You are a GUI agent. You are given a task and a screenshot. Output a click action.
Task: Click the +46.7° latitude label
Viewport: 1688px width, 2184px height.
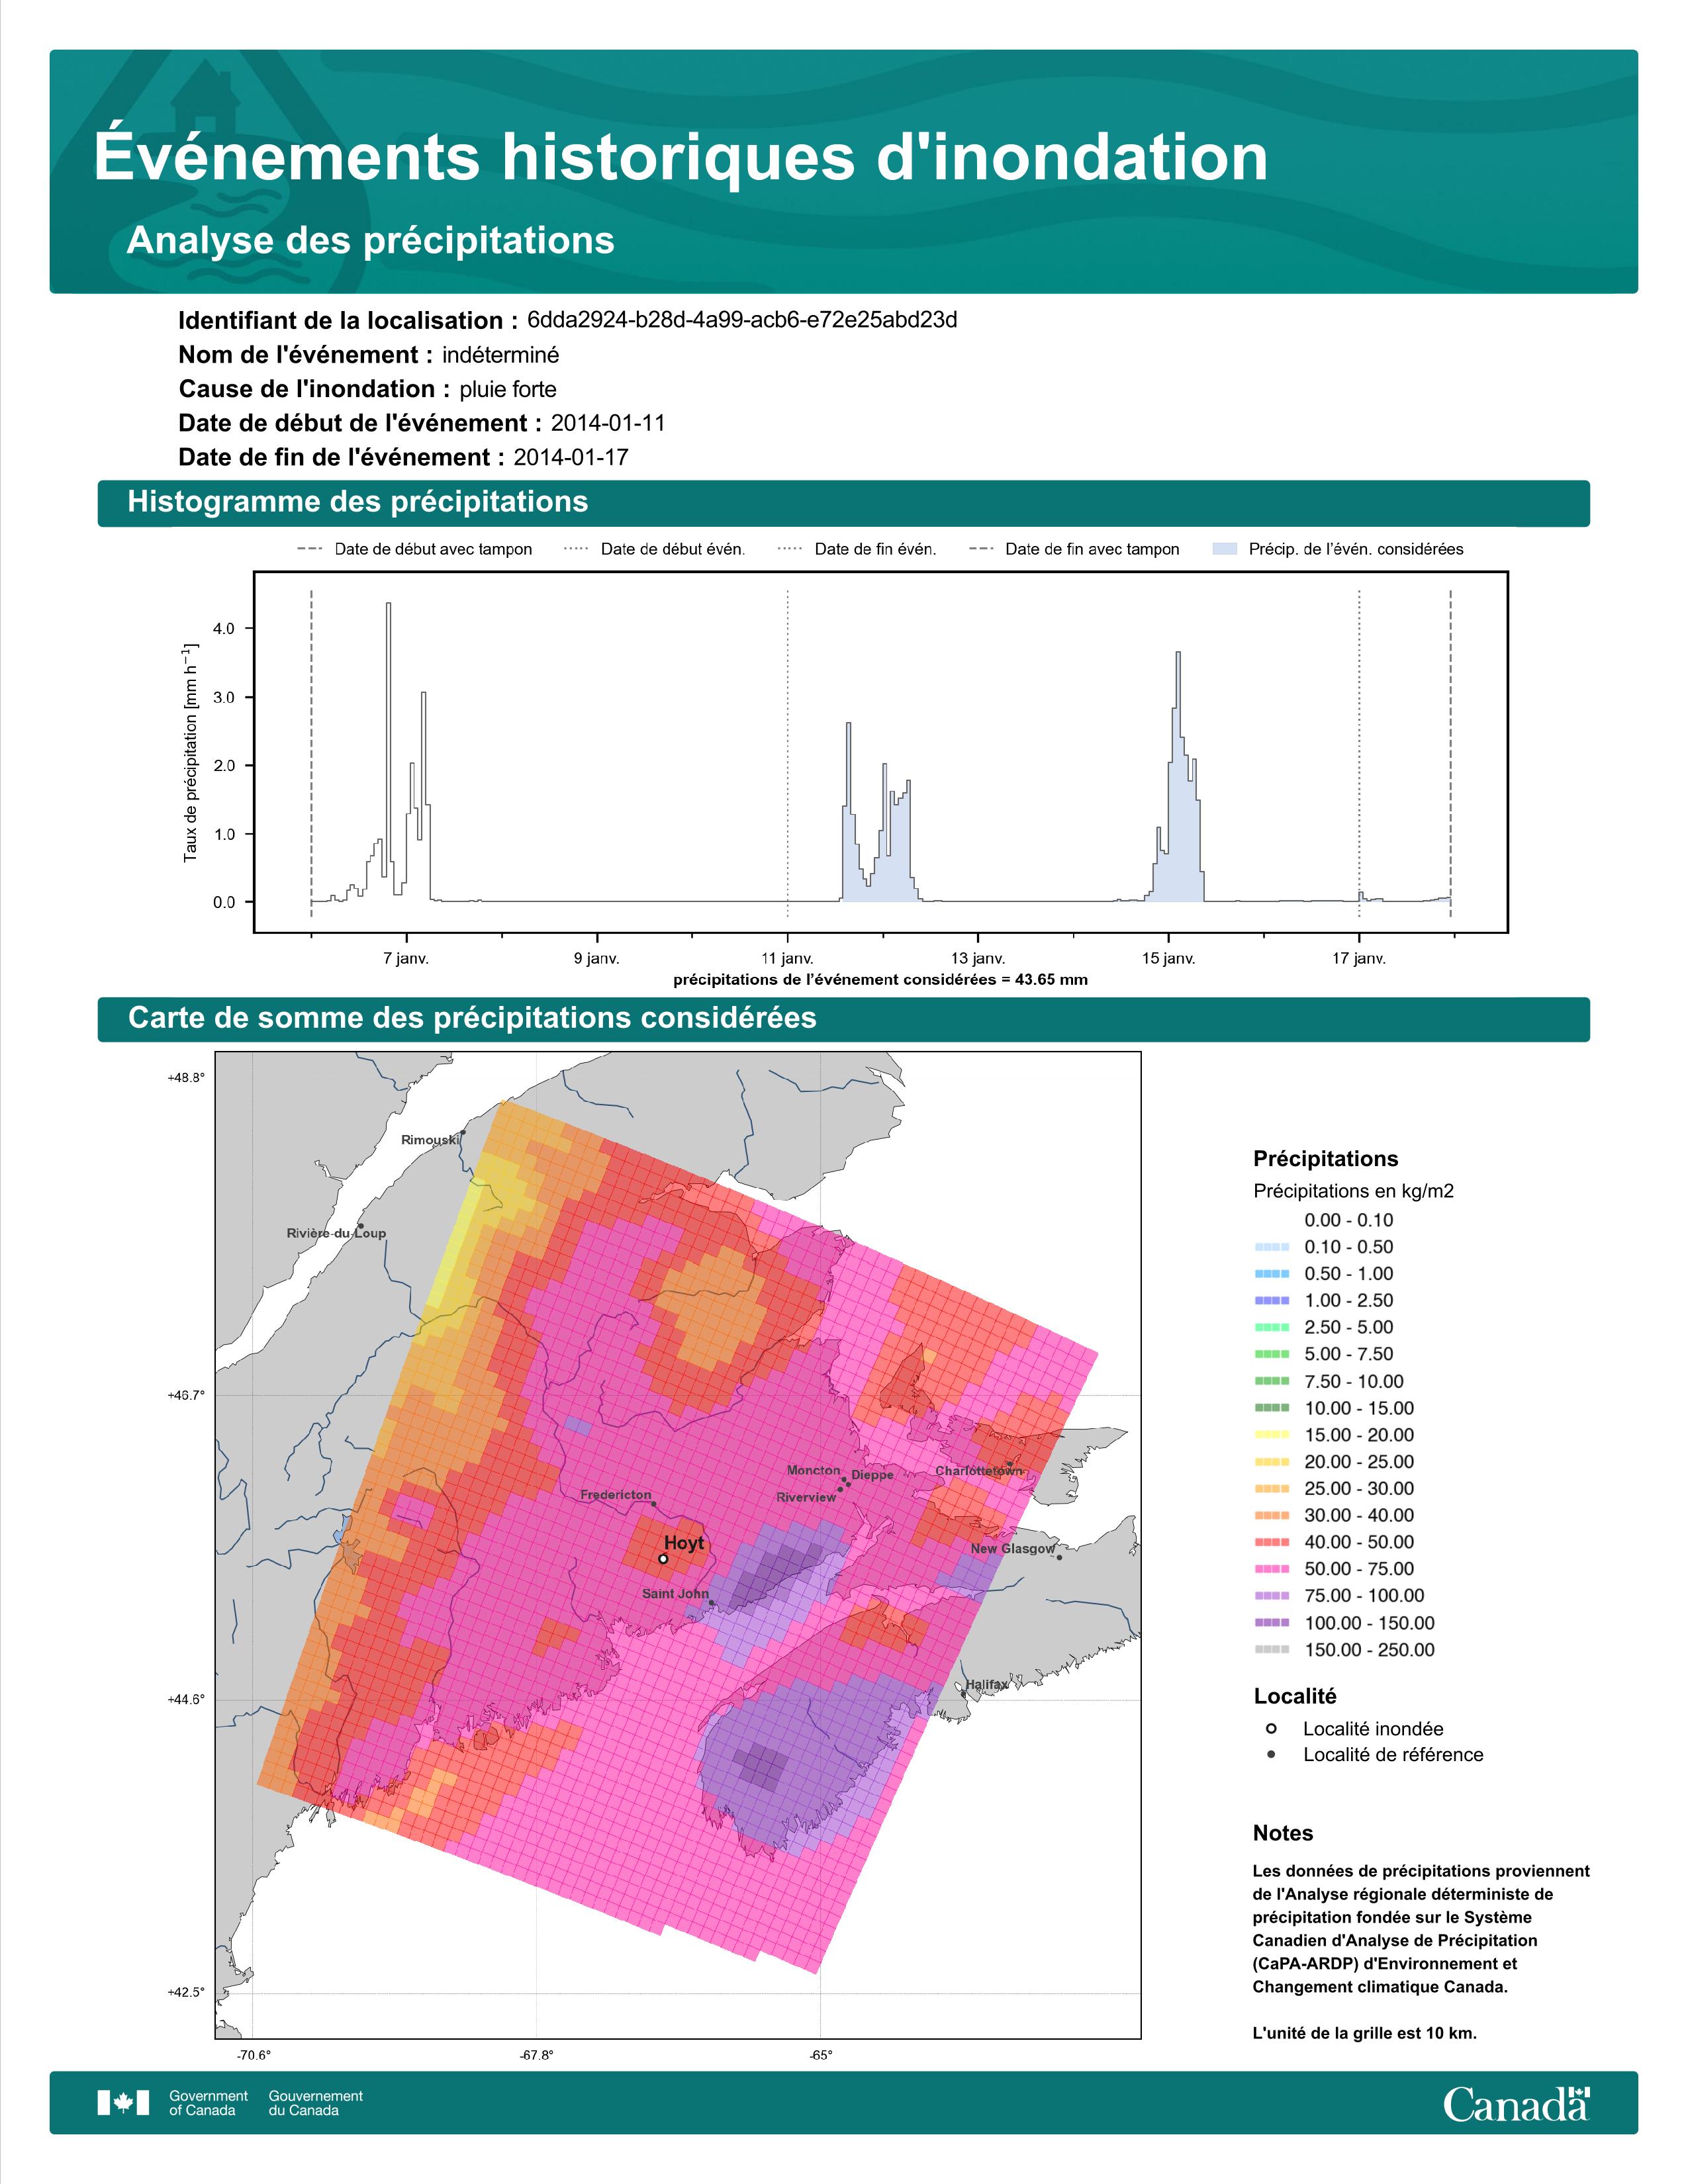click(186, 1395)
